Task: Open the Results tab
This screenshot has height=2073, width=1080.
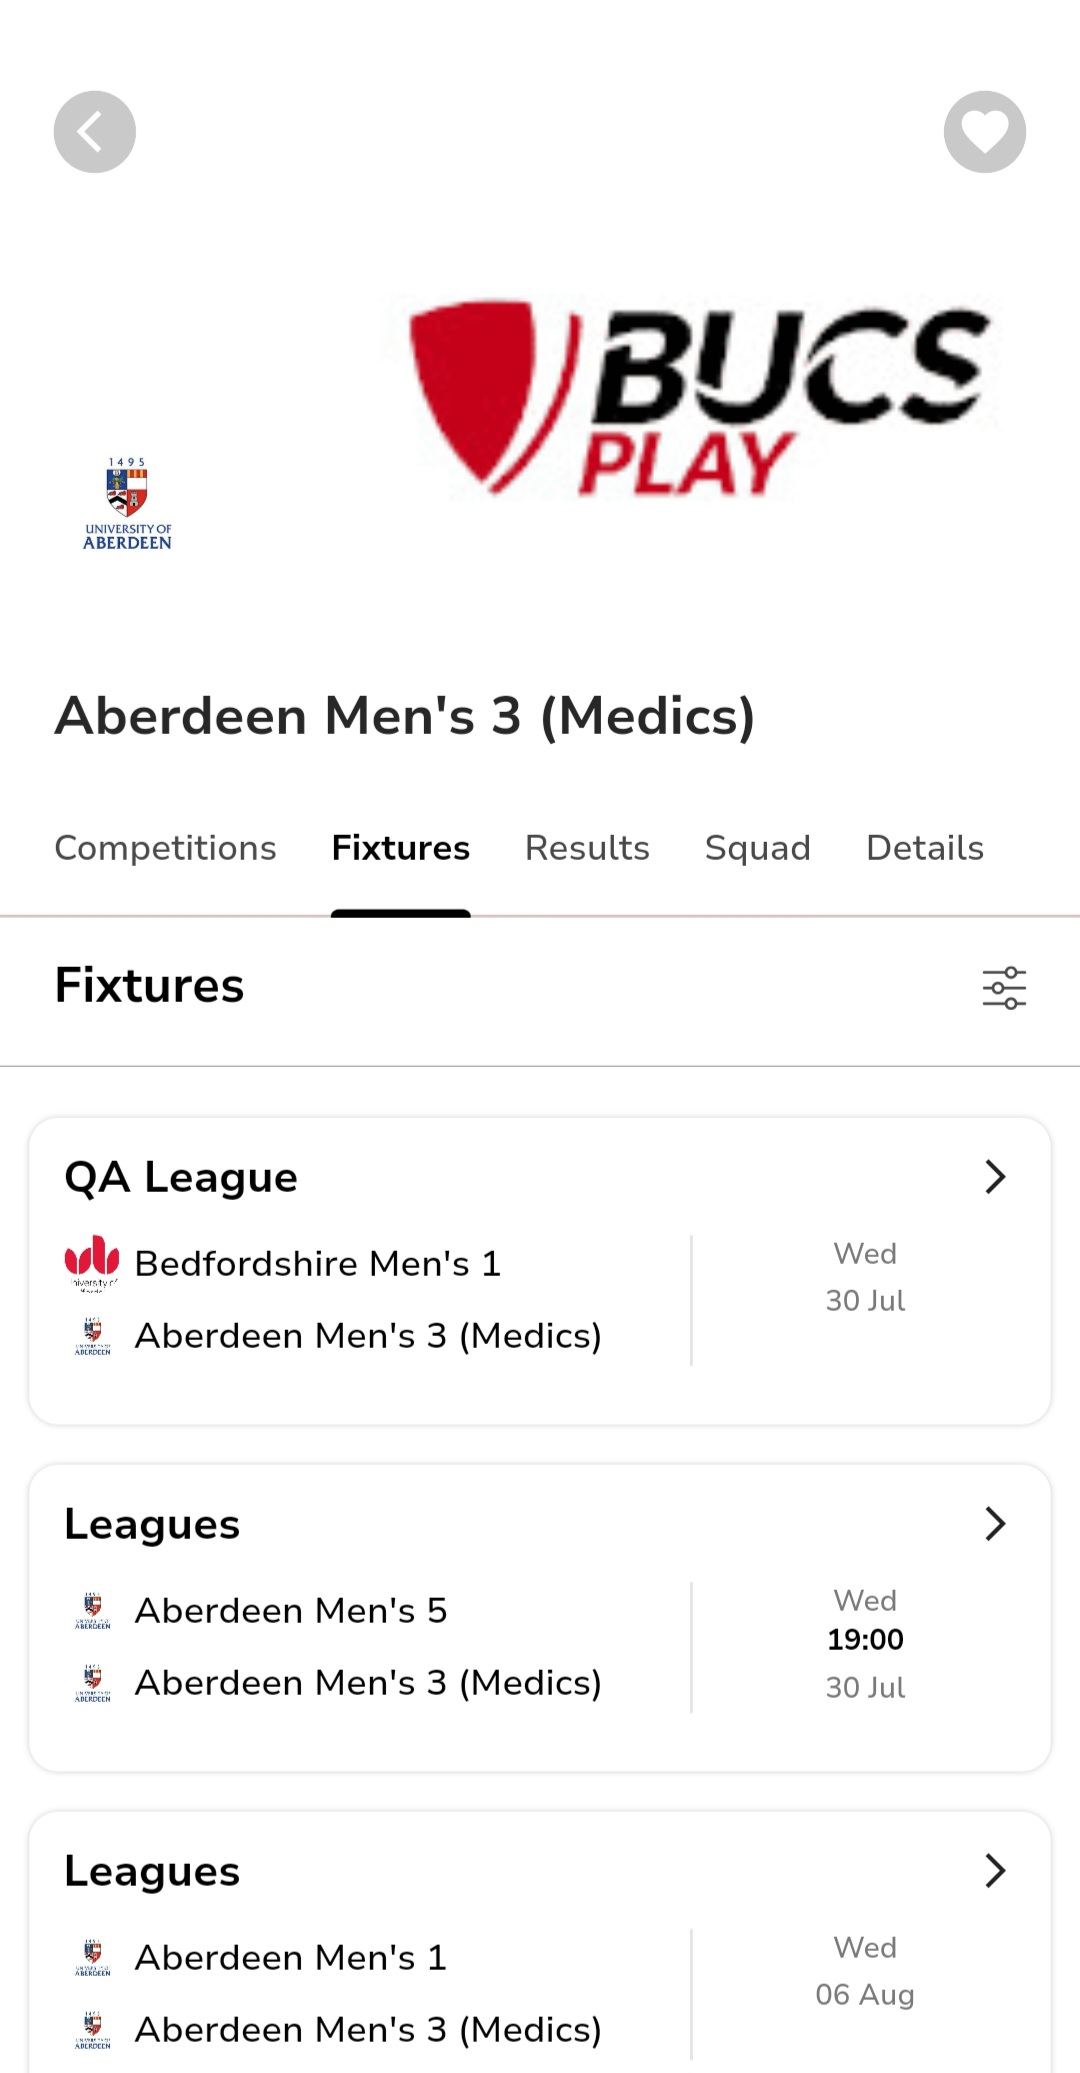Action: click(587, 848)
